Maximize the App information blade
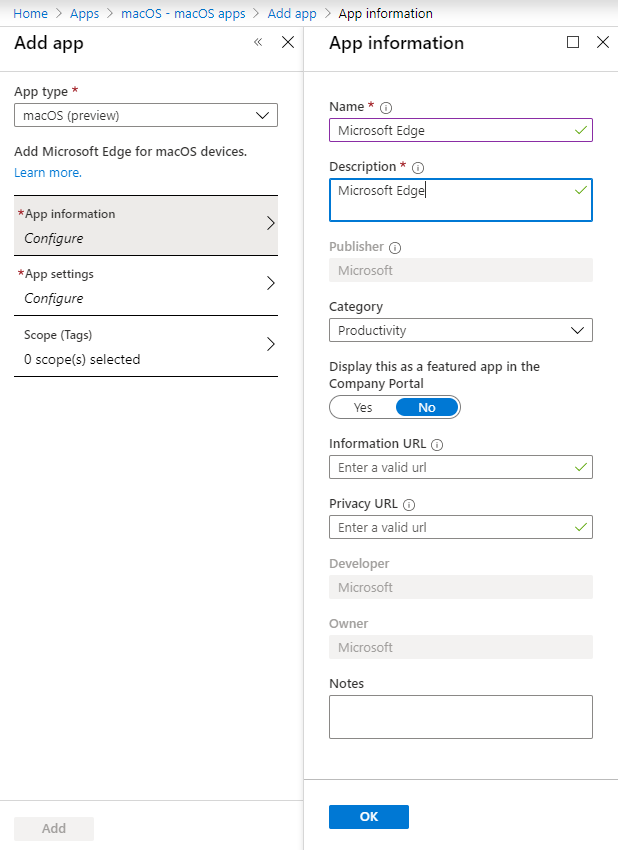 (x=572, y=42)
